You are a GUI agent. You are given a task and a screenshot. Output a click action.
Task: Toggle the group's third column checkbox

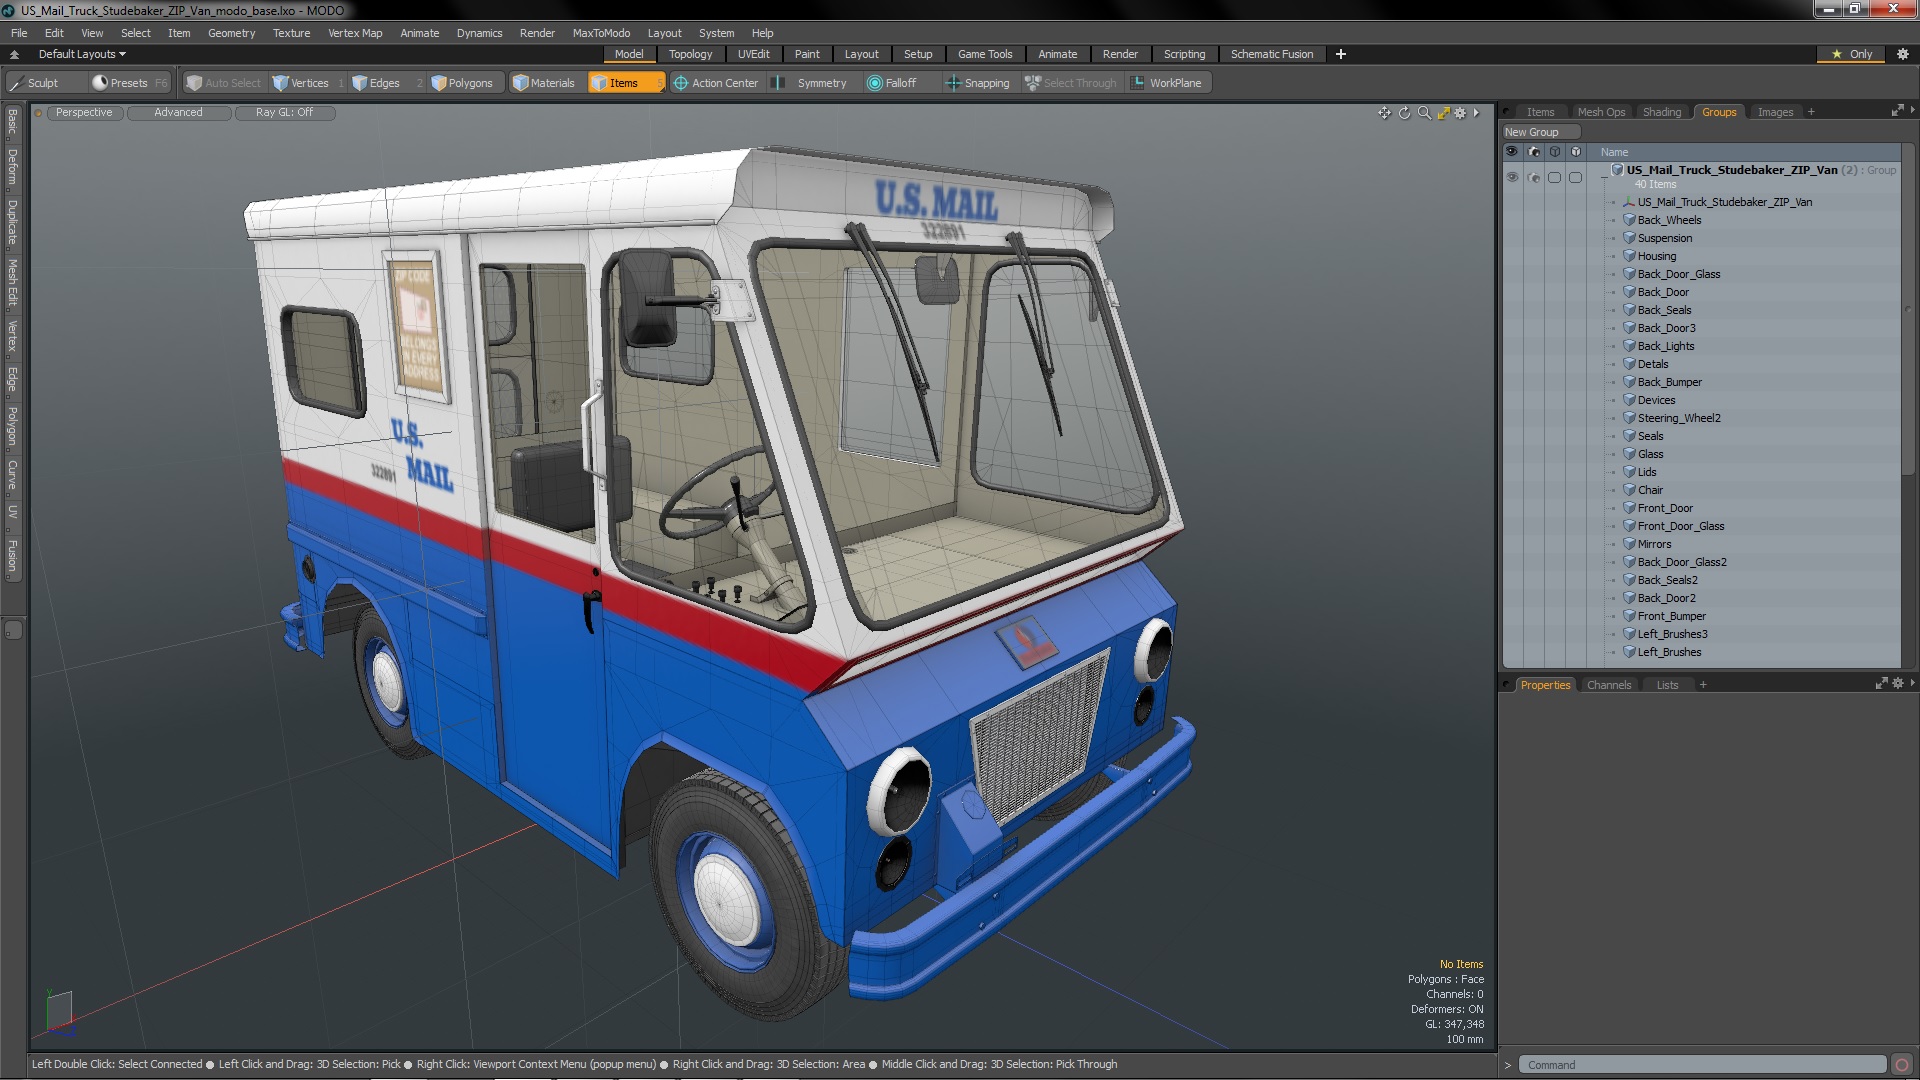[1554, 177]
